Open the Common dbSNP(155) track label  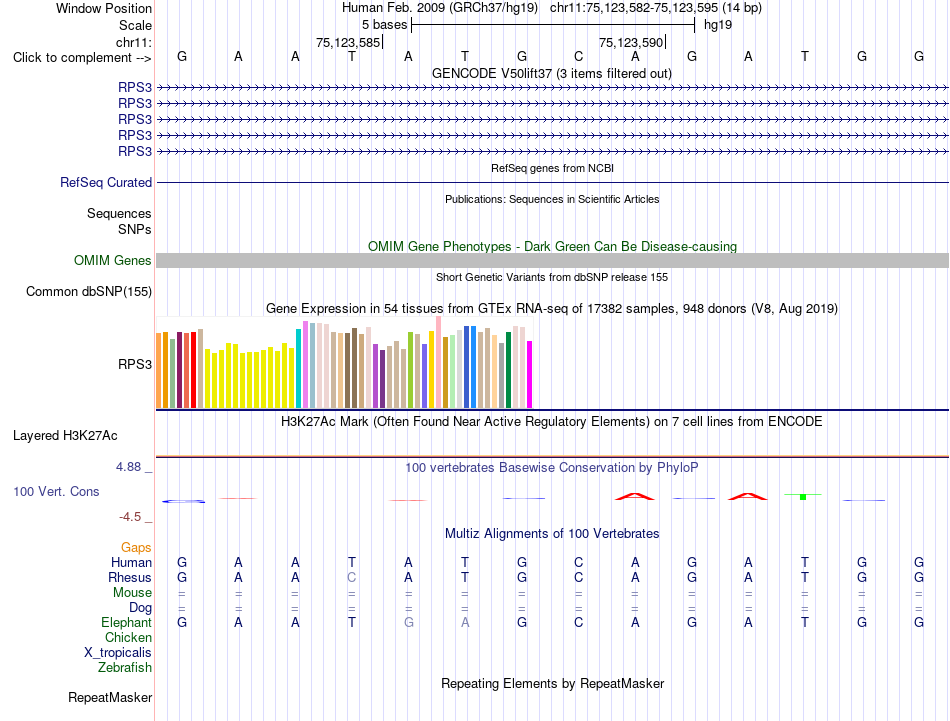point(89,291)
